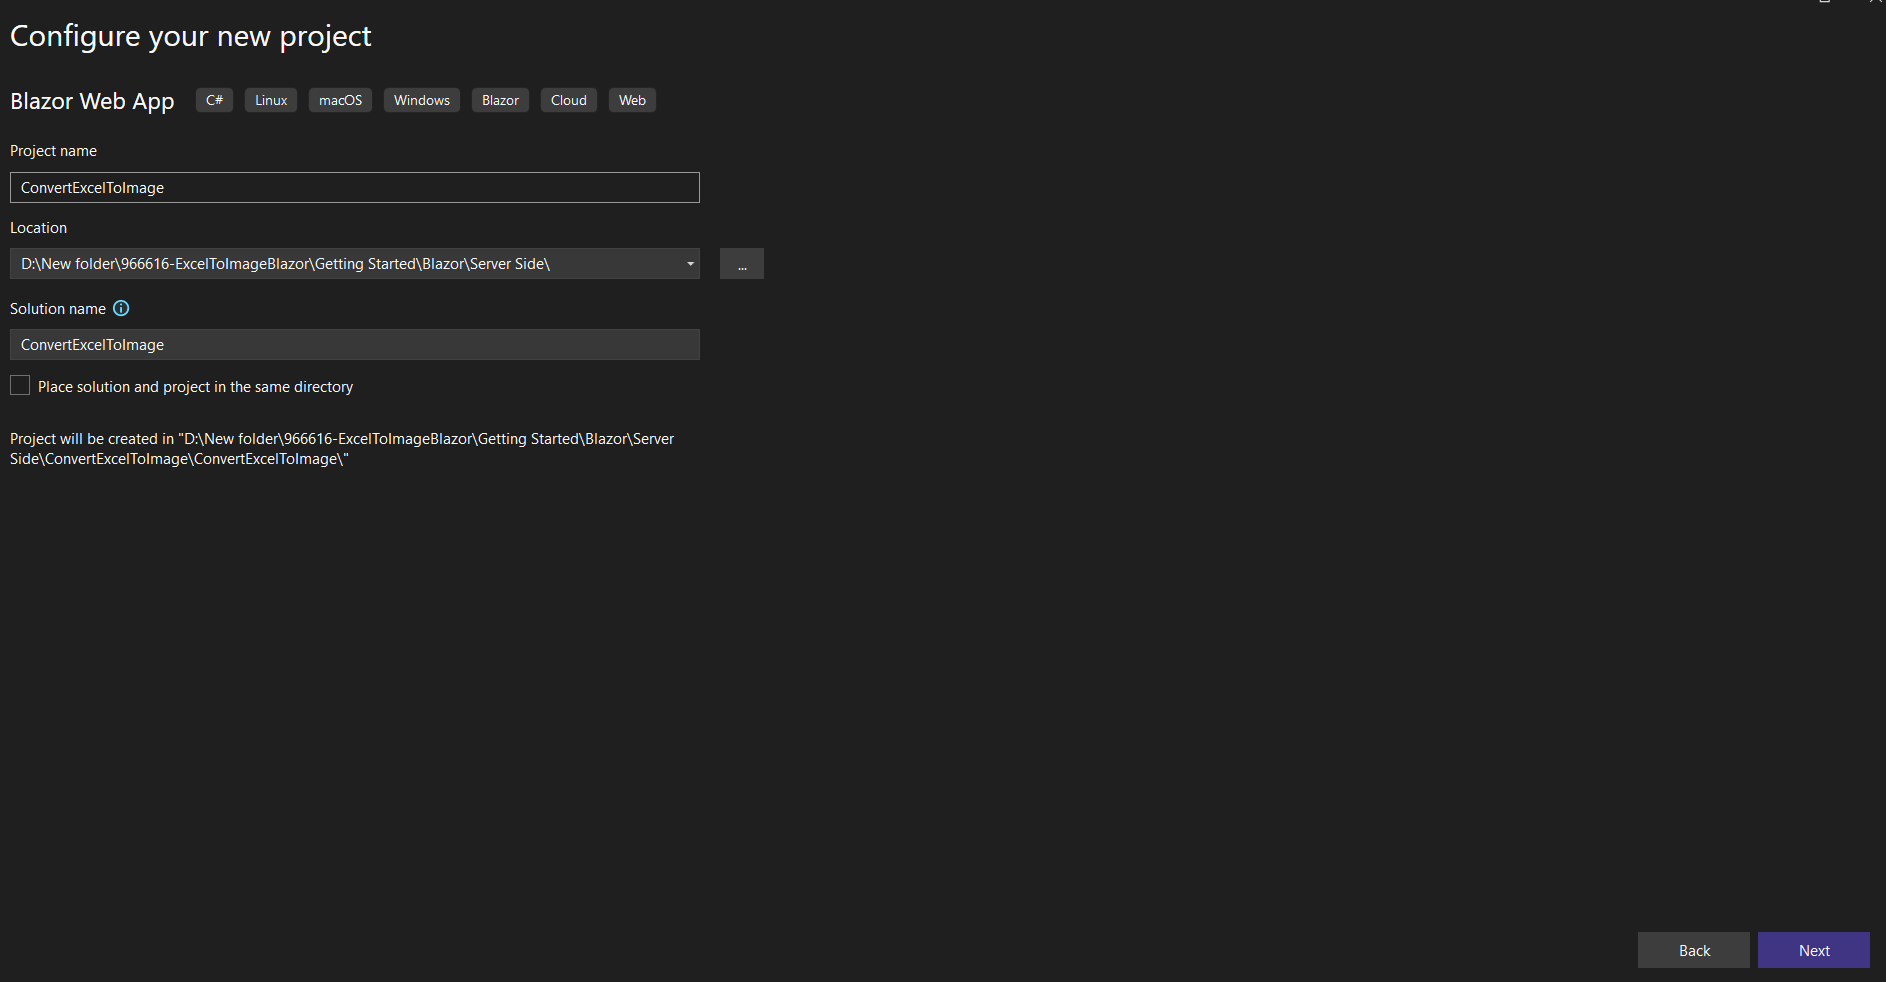Select the Linux platform tag
This screenshot has width=1886, height=982.
point(270,100)
